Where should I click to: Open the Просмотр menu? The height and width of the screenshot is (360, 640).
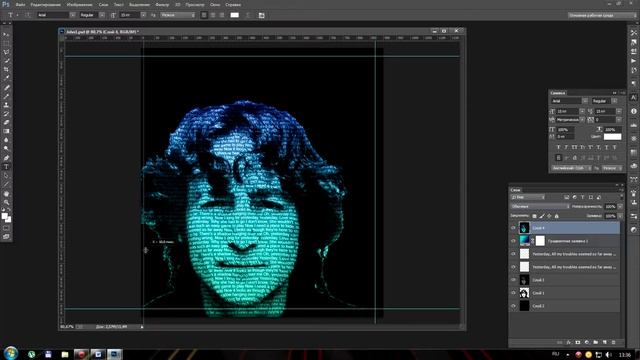coord(195,4)
